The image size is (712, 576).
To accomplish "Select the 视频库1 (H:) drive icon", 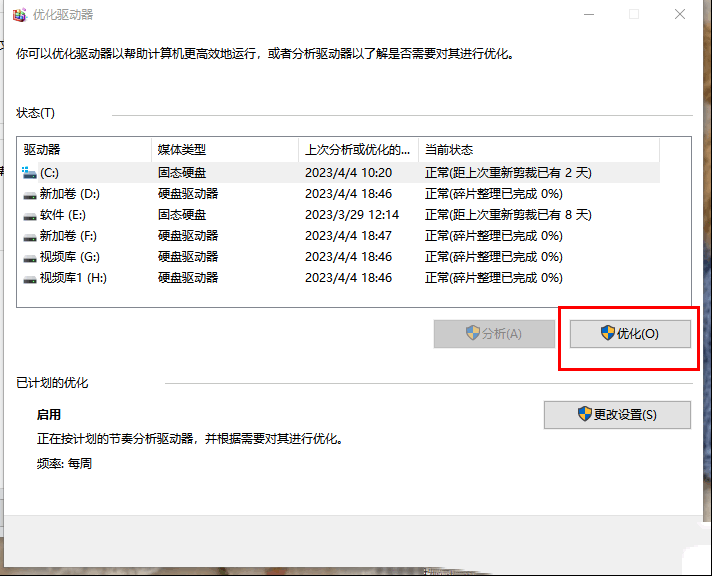I will point(30,278).
